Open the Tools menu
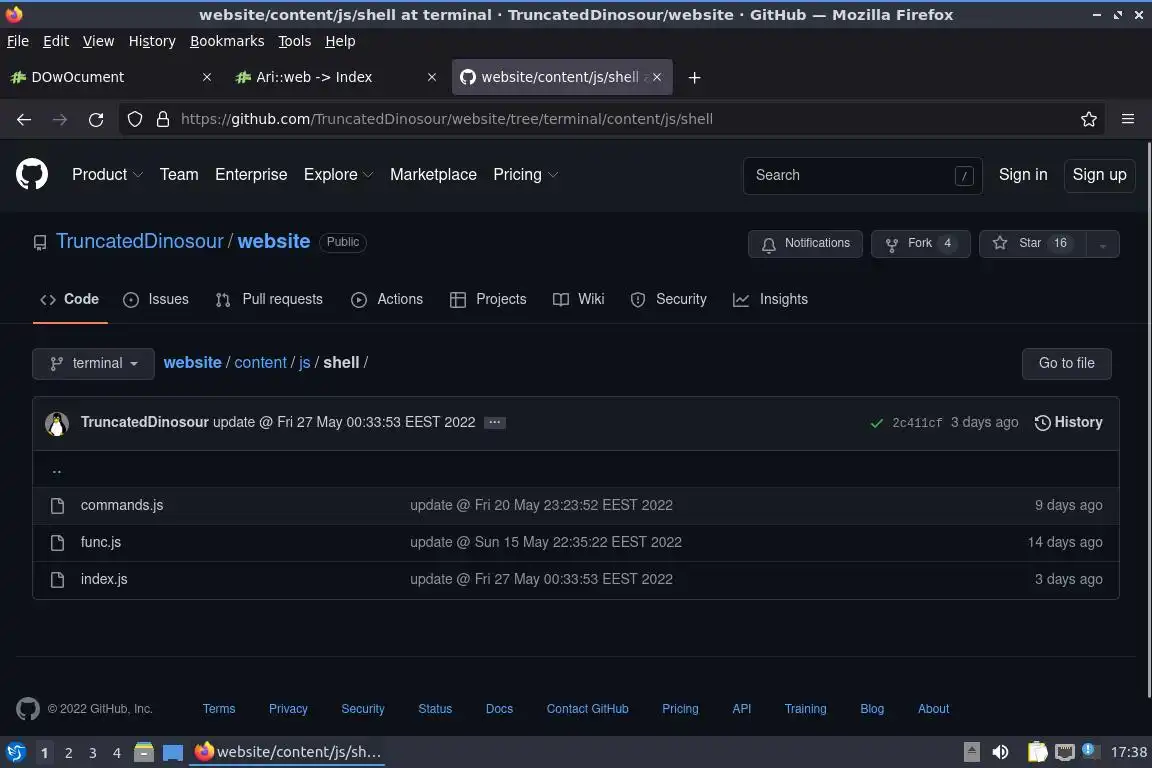Screen dimensions: 1152x768 pyautogui.click(x=295, y=41)
